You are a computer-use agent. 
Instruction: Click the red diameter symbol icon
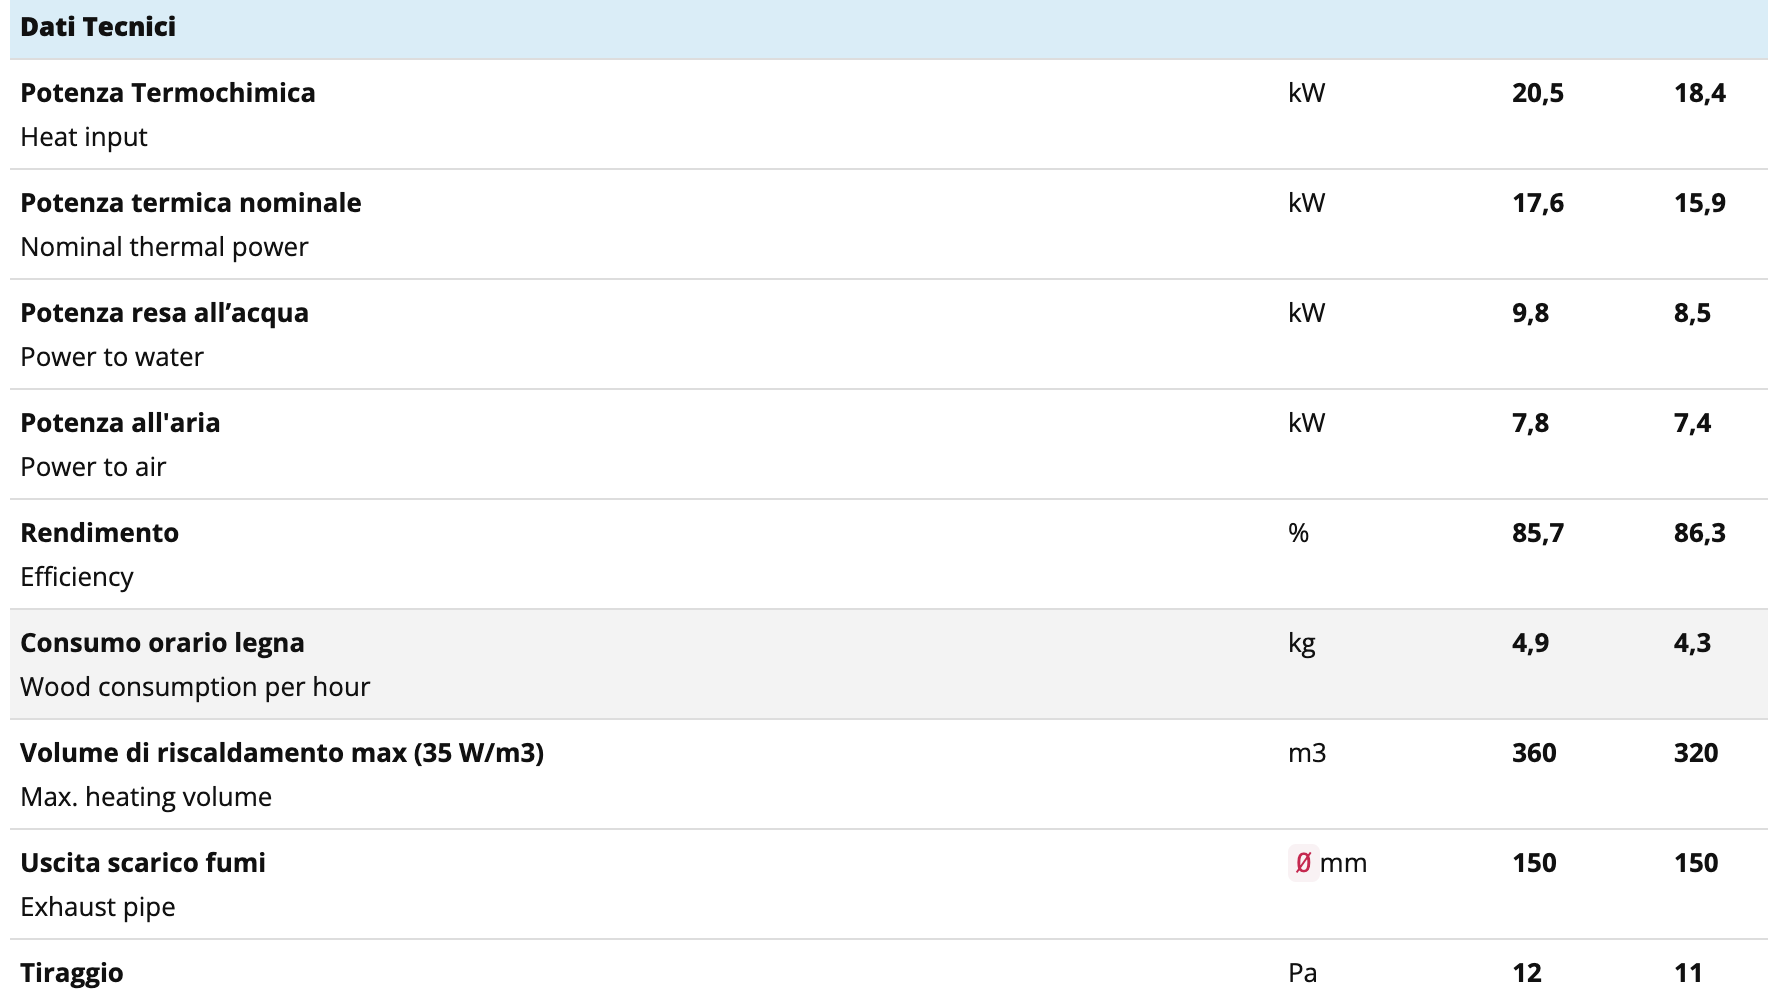pos(1303,863)
